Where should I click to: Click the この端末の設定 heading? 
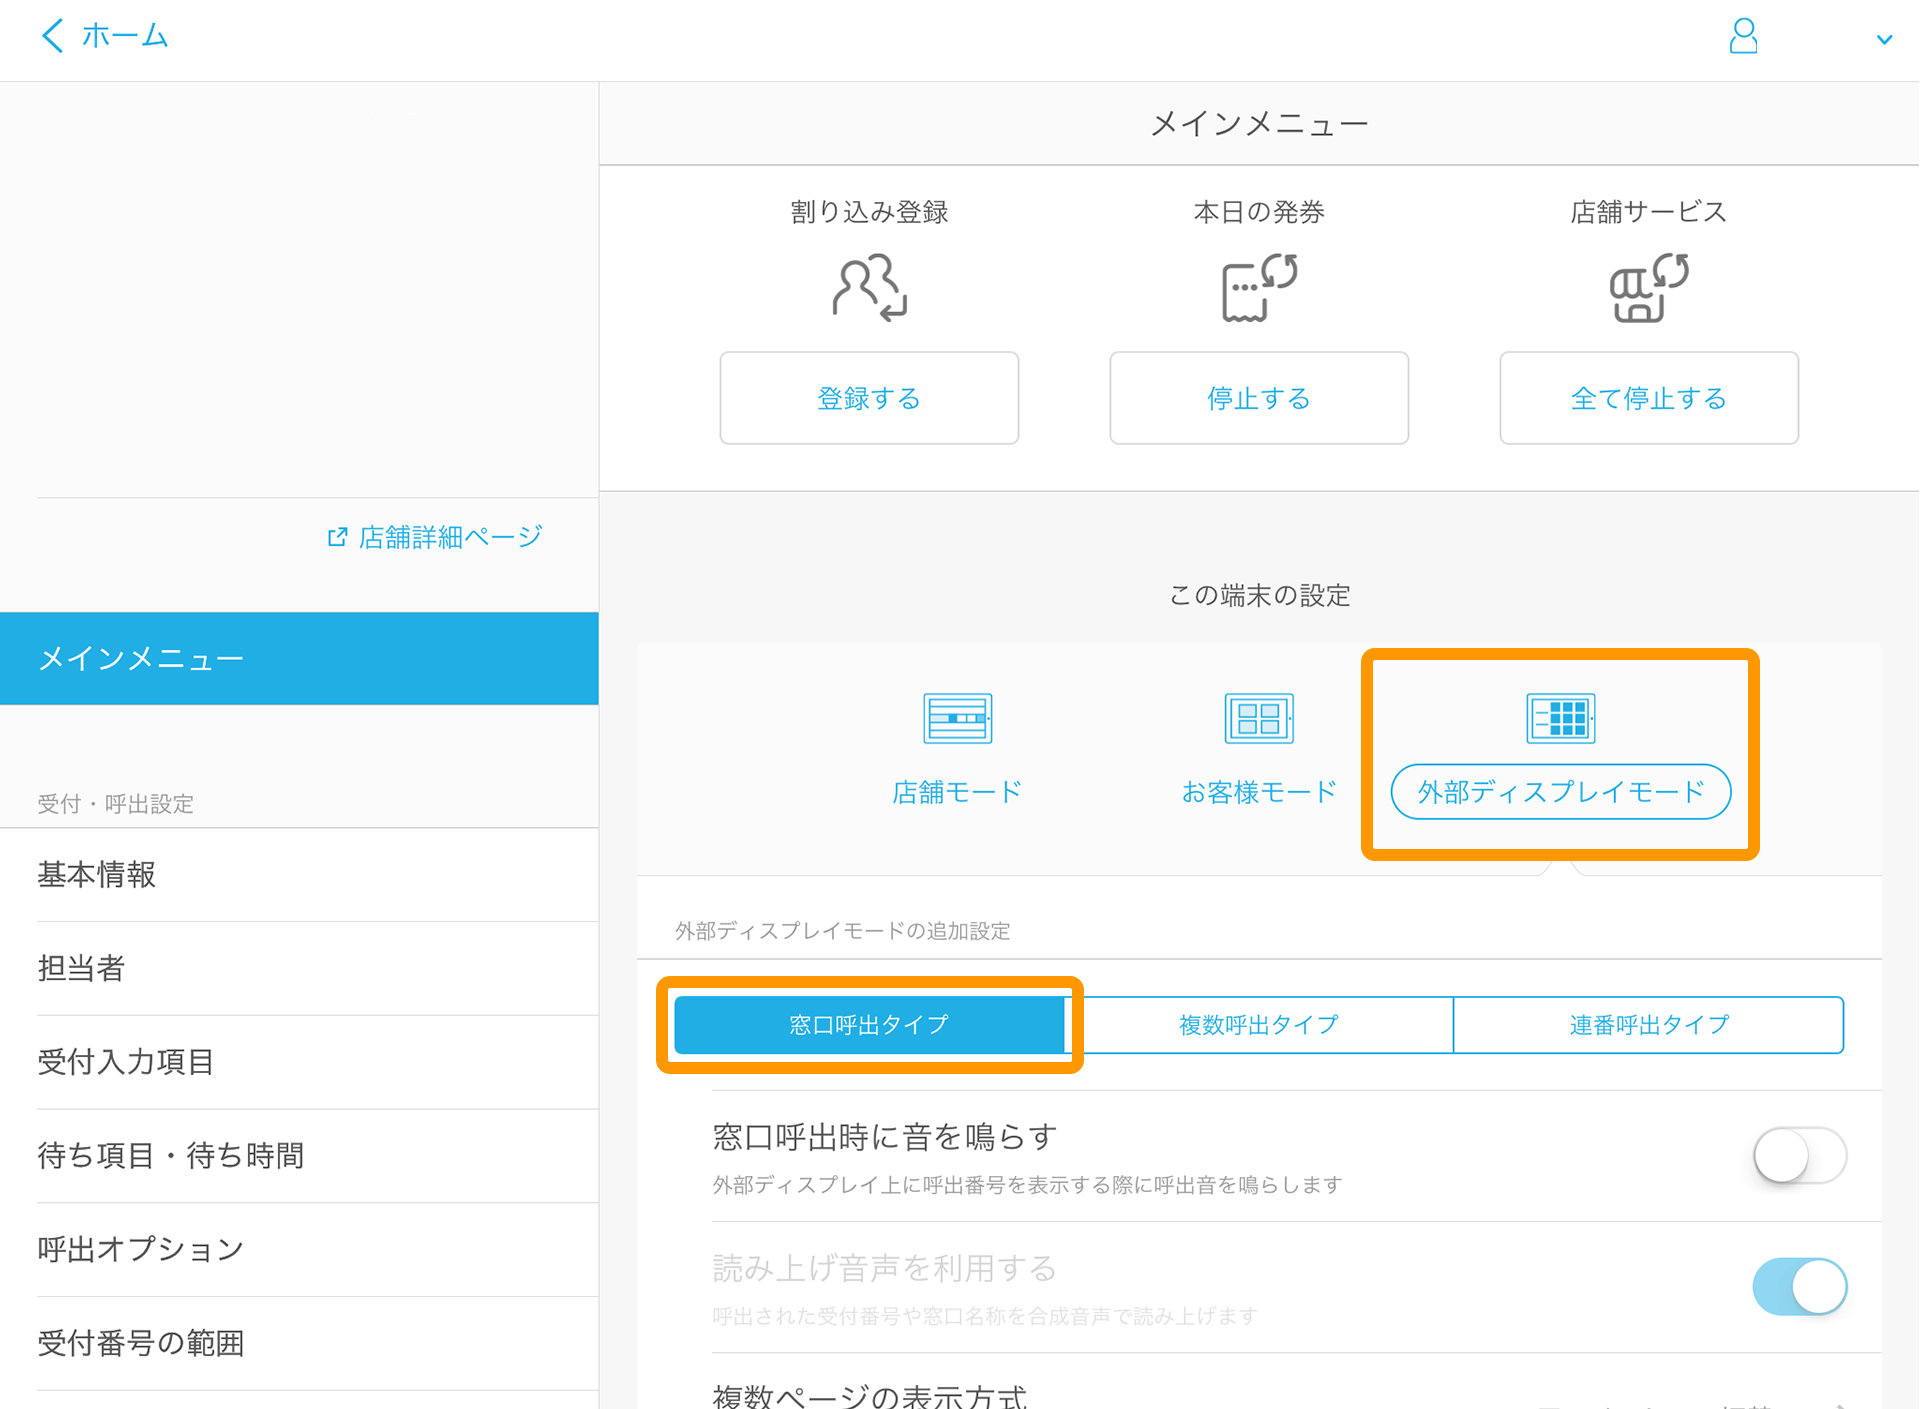(1259, 596)
